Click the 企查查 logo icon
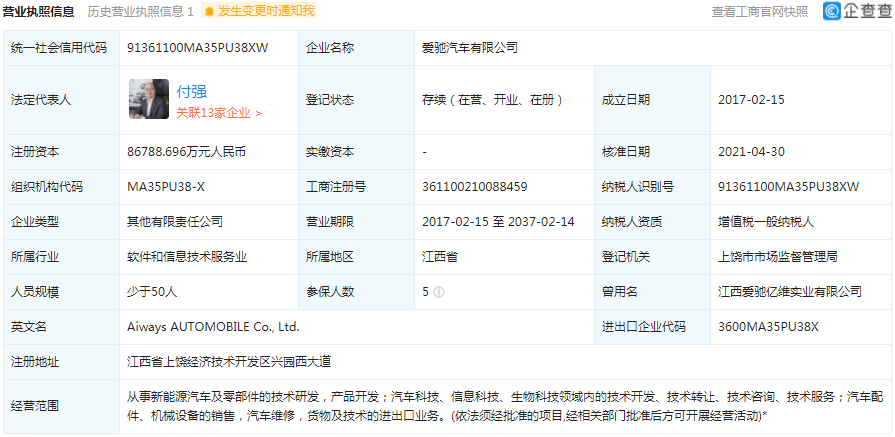Image resolution: width=895 pixels, height=437 pixels. [833, 11]
